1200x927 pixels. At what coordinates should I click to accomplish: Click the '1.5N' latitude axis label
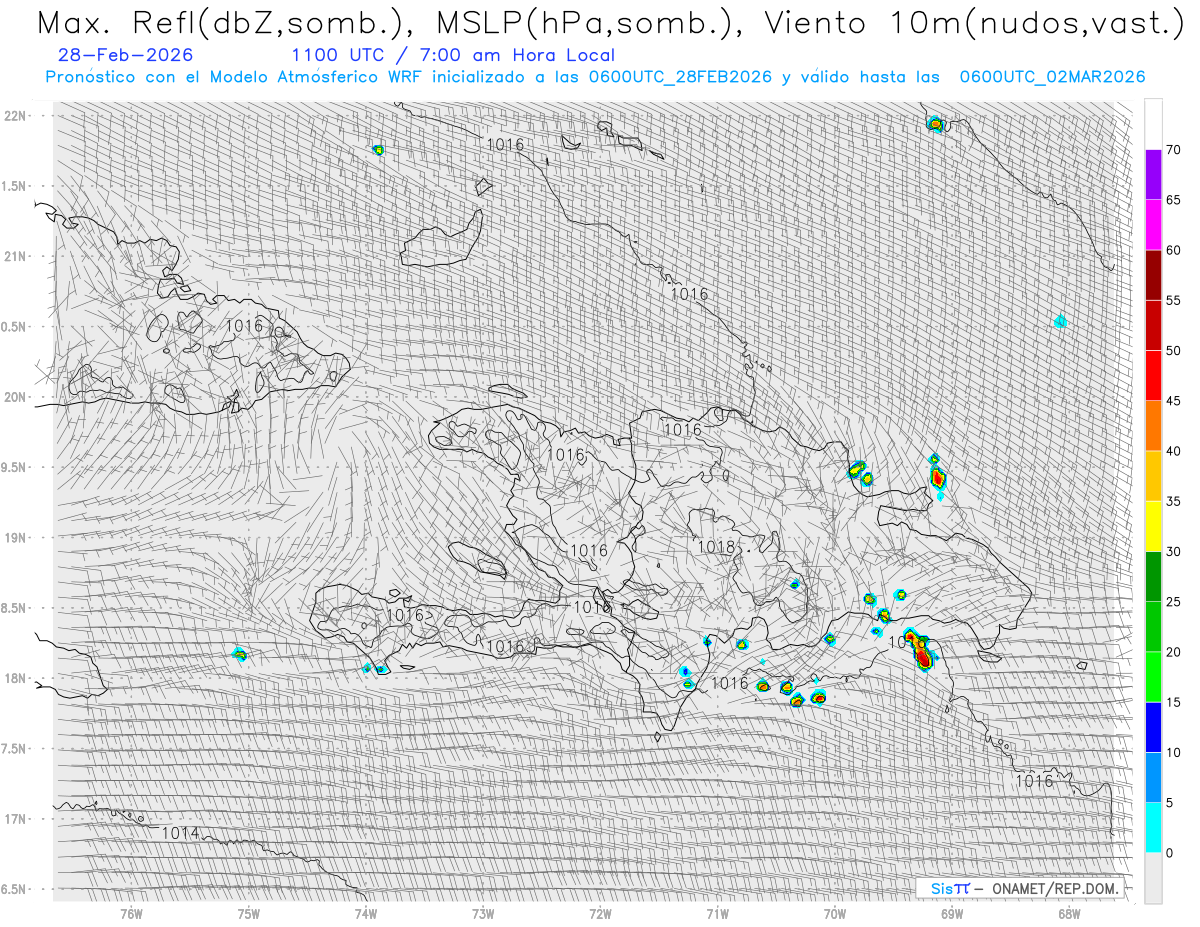13,186
